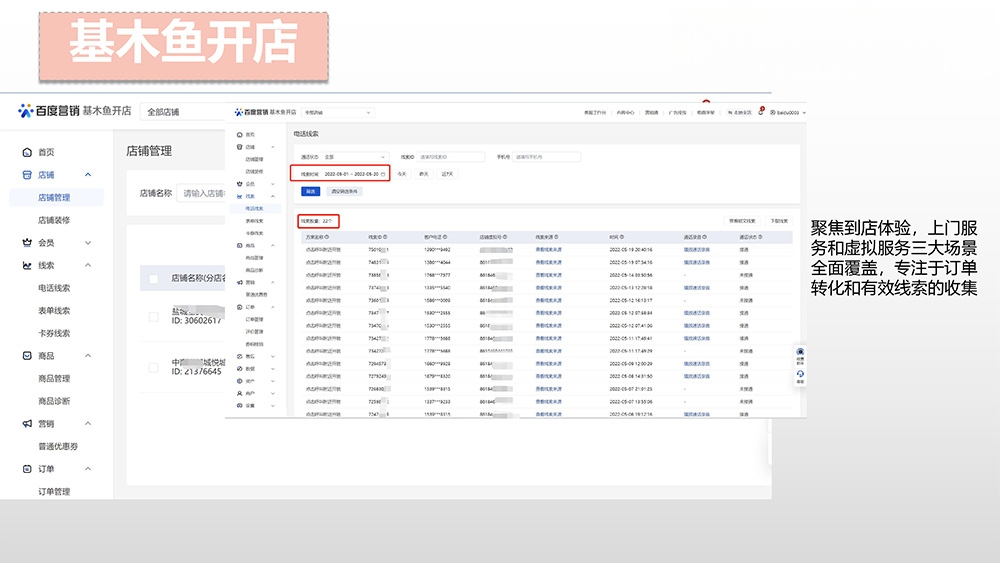Open 店铺装修 in background sidebar
Screen dimensions: 1000x563
click(x=54, y=220)
